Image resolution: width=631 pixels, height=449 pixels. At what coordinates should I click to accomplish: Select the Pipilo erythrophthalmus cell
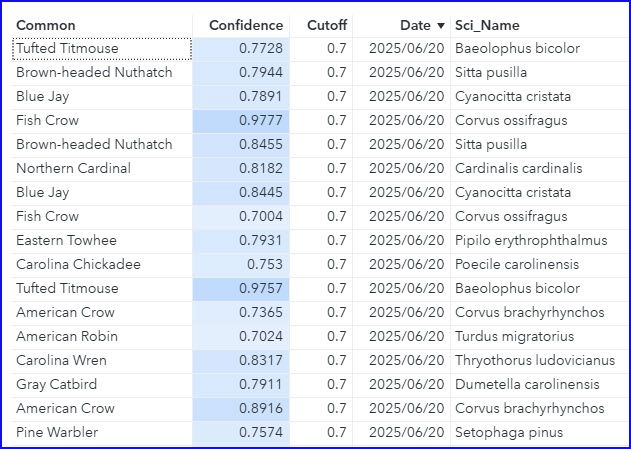coord(530,240)
